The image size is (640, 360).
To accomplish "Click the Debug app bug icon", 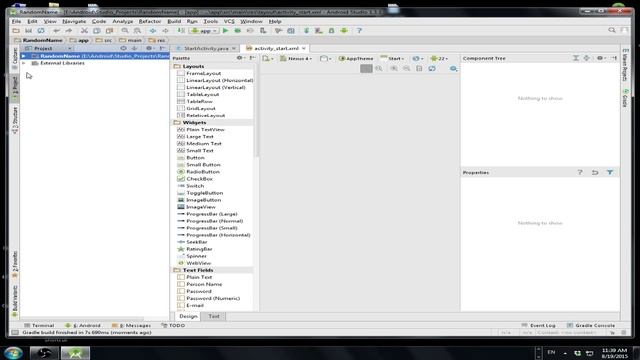I will (238, 31).
